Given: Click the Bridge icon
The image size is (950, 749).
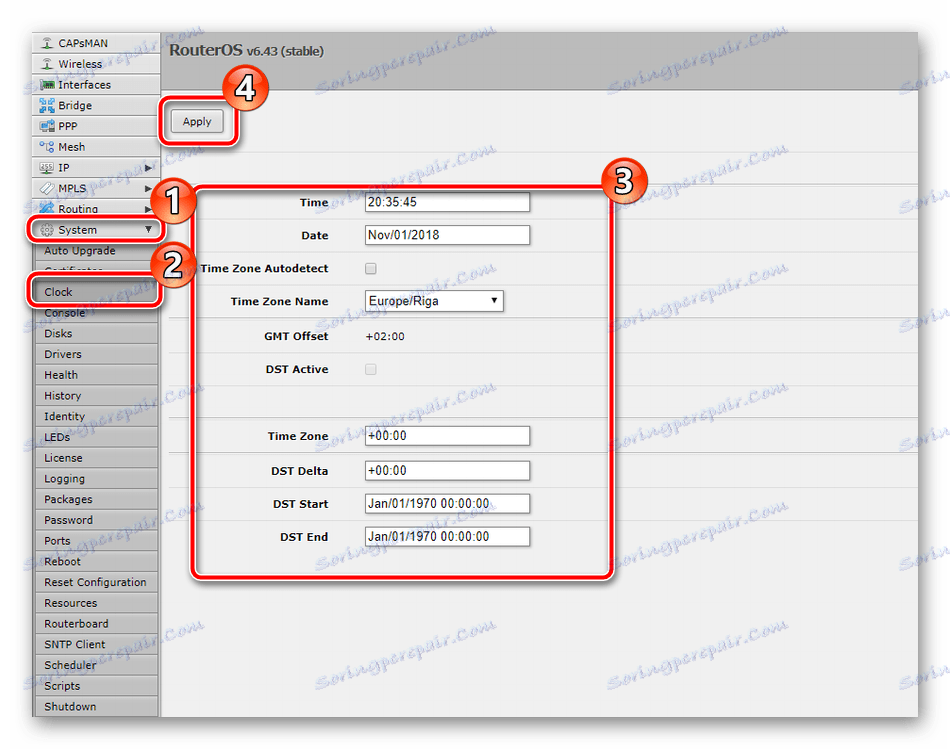Looking at the screenshot, I should point(47,105).
